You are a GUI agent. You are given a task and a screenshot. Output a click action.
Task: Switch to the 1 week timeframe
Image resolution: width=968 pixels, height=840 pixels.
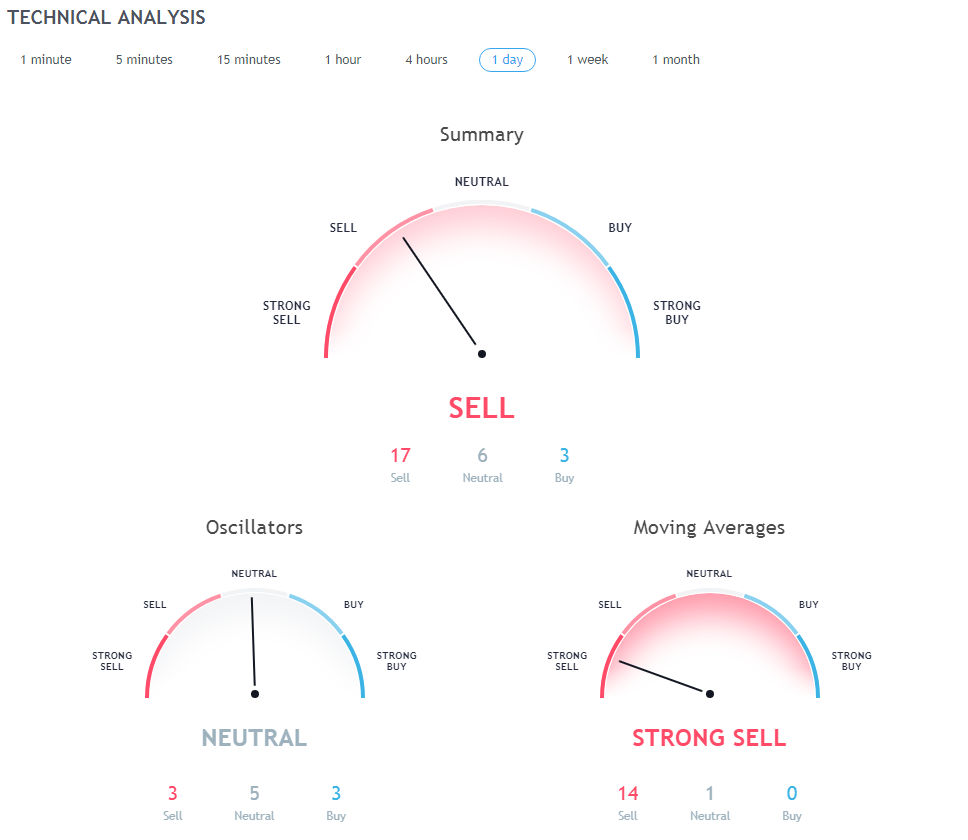coord(587,60)
